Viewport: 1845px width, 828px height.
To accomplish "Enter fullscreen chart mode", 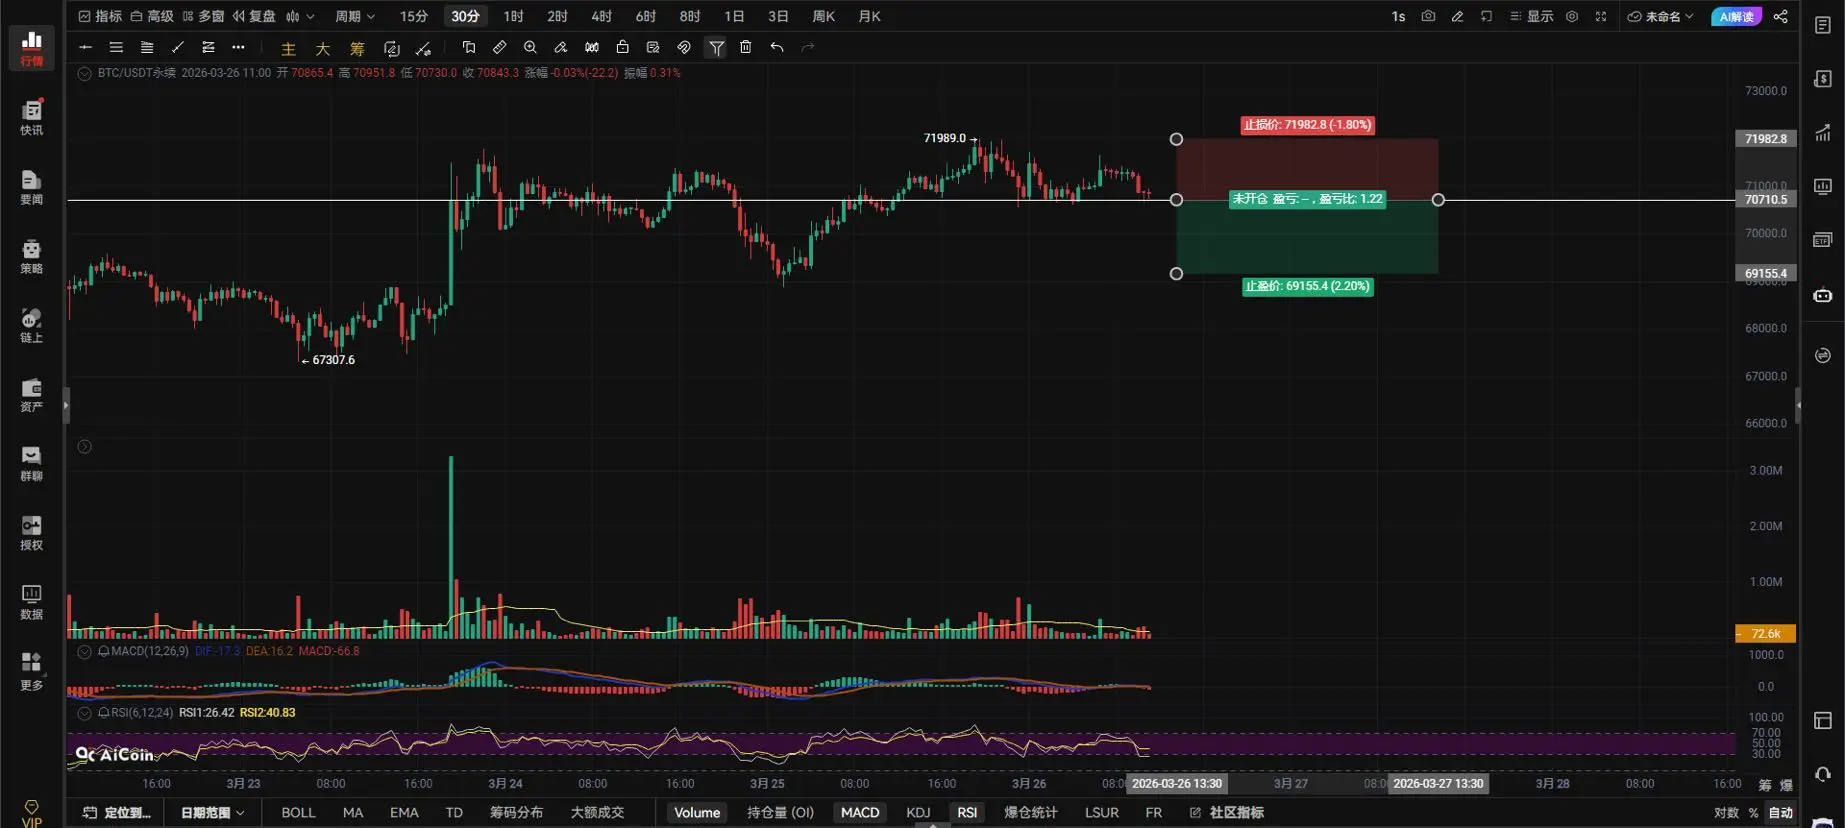I will tap(1601, 16).
